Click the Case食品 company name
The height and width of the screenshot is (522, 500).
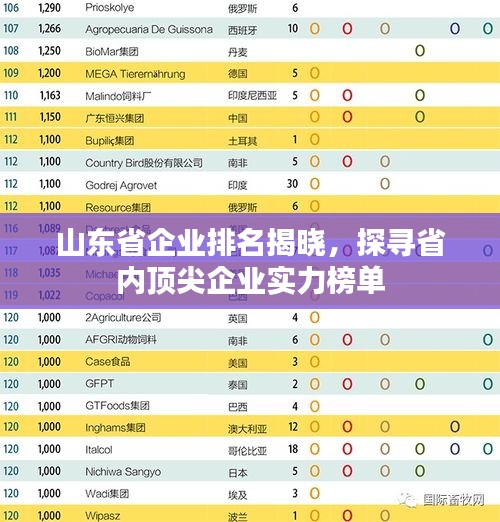[108, 362]
